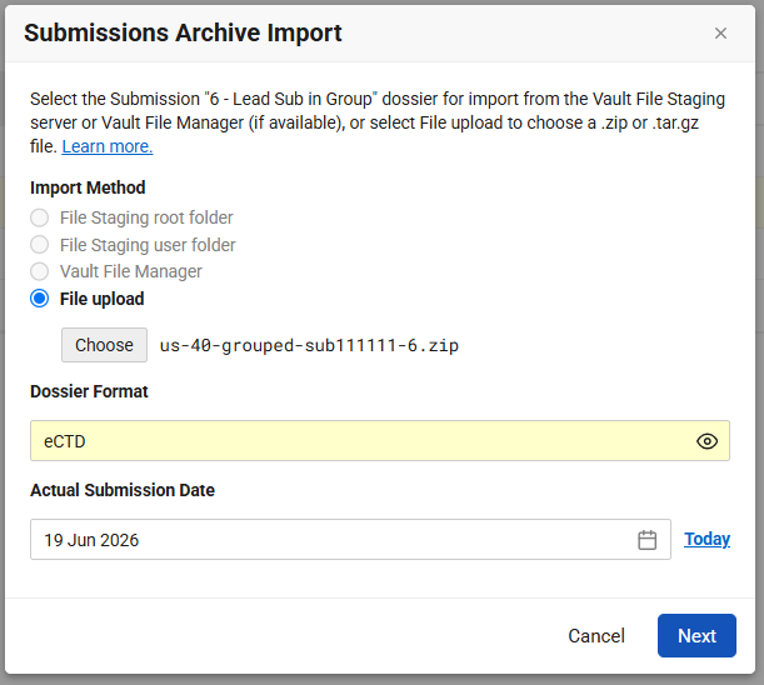Click the Dossier Format label
This screenshot has width=764, height=685.
click(89, 391)
